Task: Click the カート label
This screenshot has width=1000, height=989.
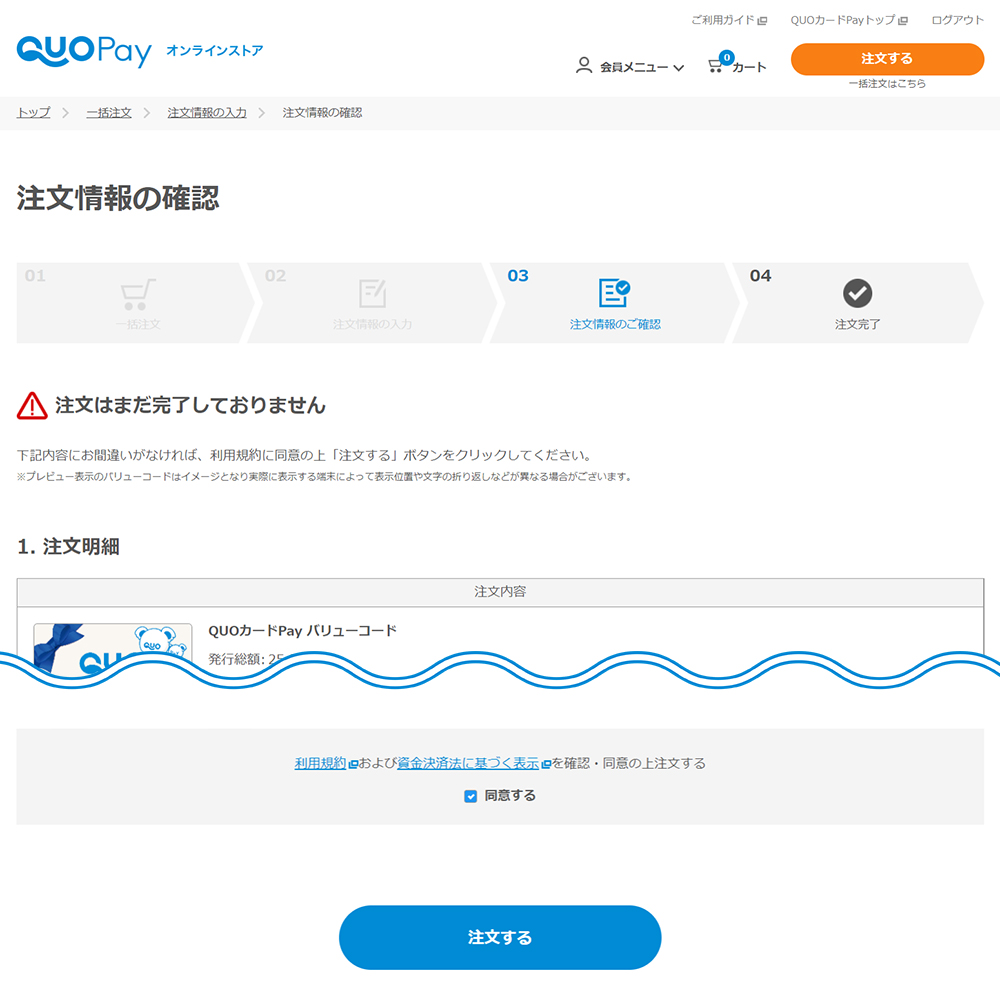Action: [749, 68]
